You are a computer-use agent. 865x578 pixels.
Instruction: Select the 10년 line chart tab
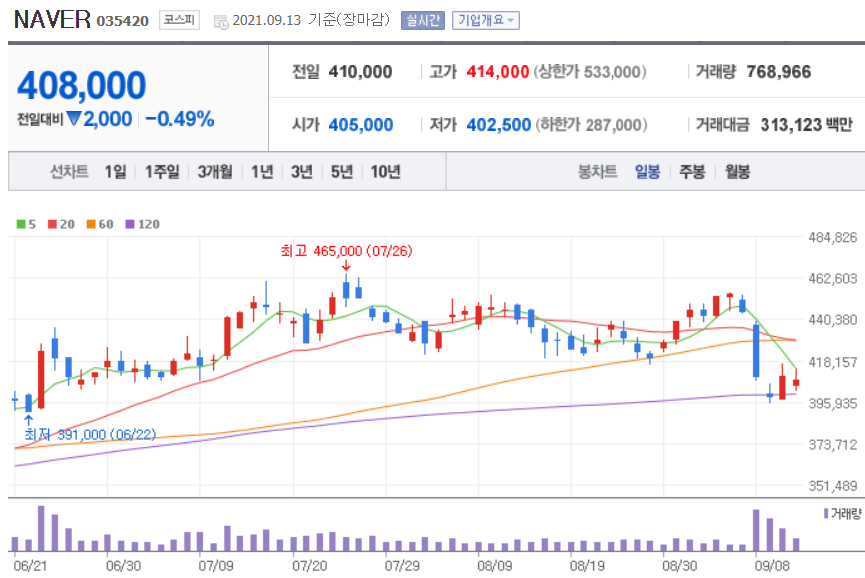(x=385, y=172)
